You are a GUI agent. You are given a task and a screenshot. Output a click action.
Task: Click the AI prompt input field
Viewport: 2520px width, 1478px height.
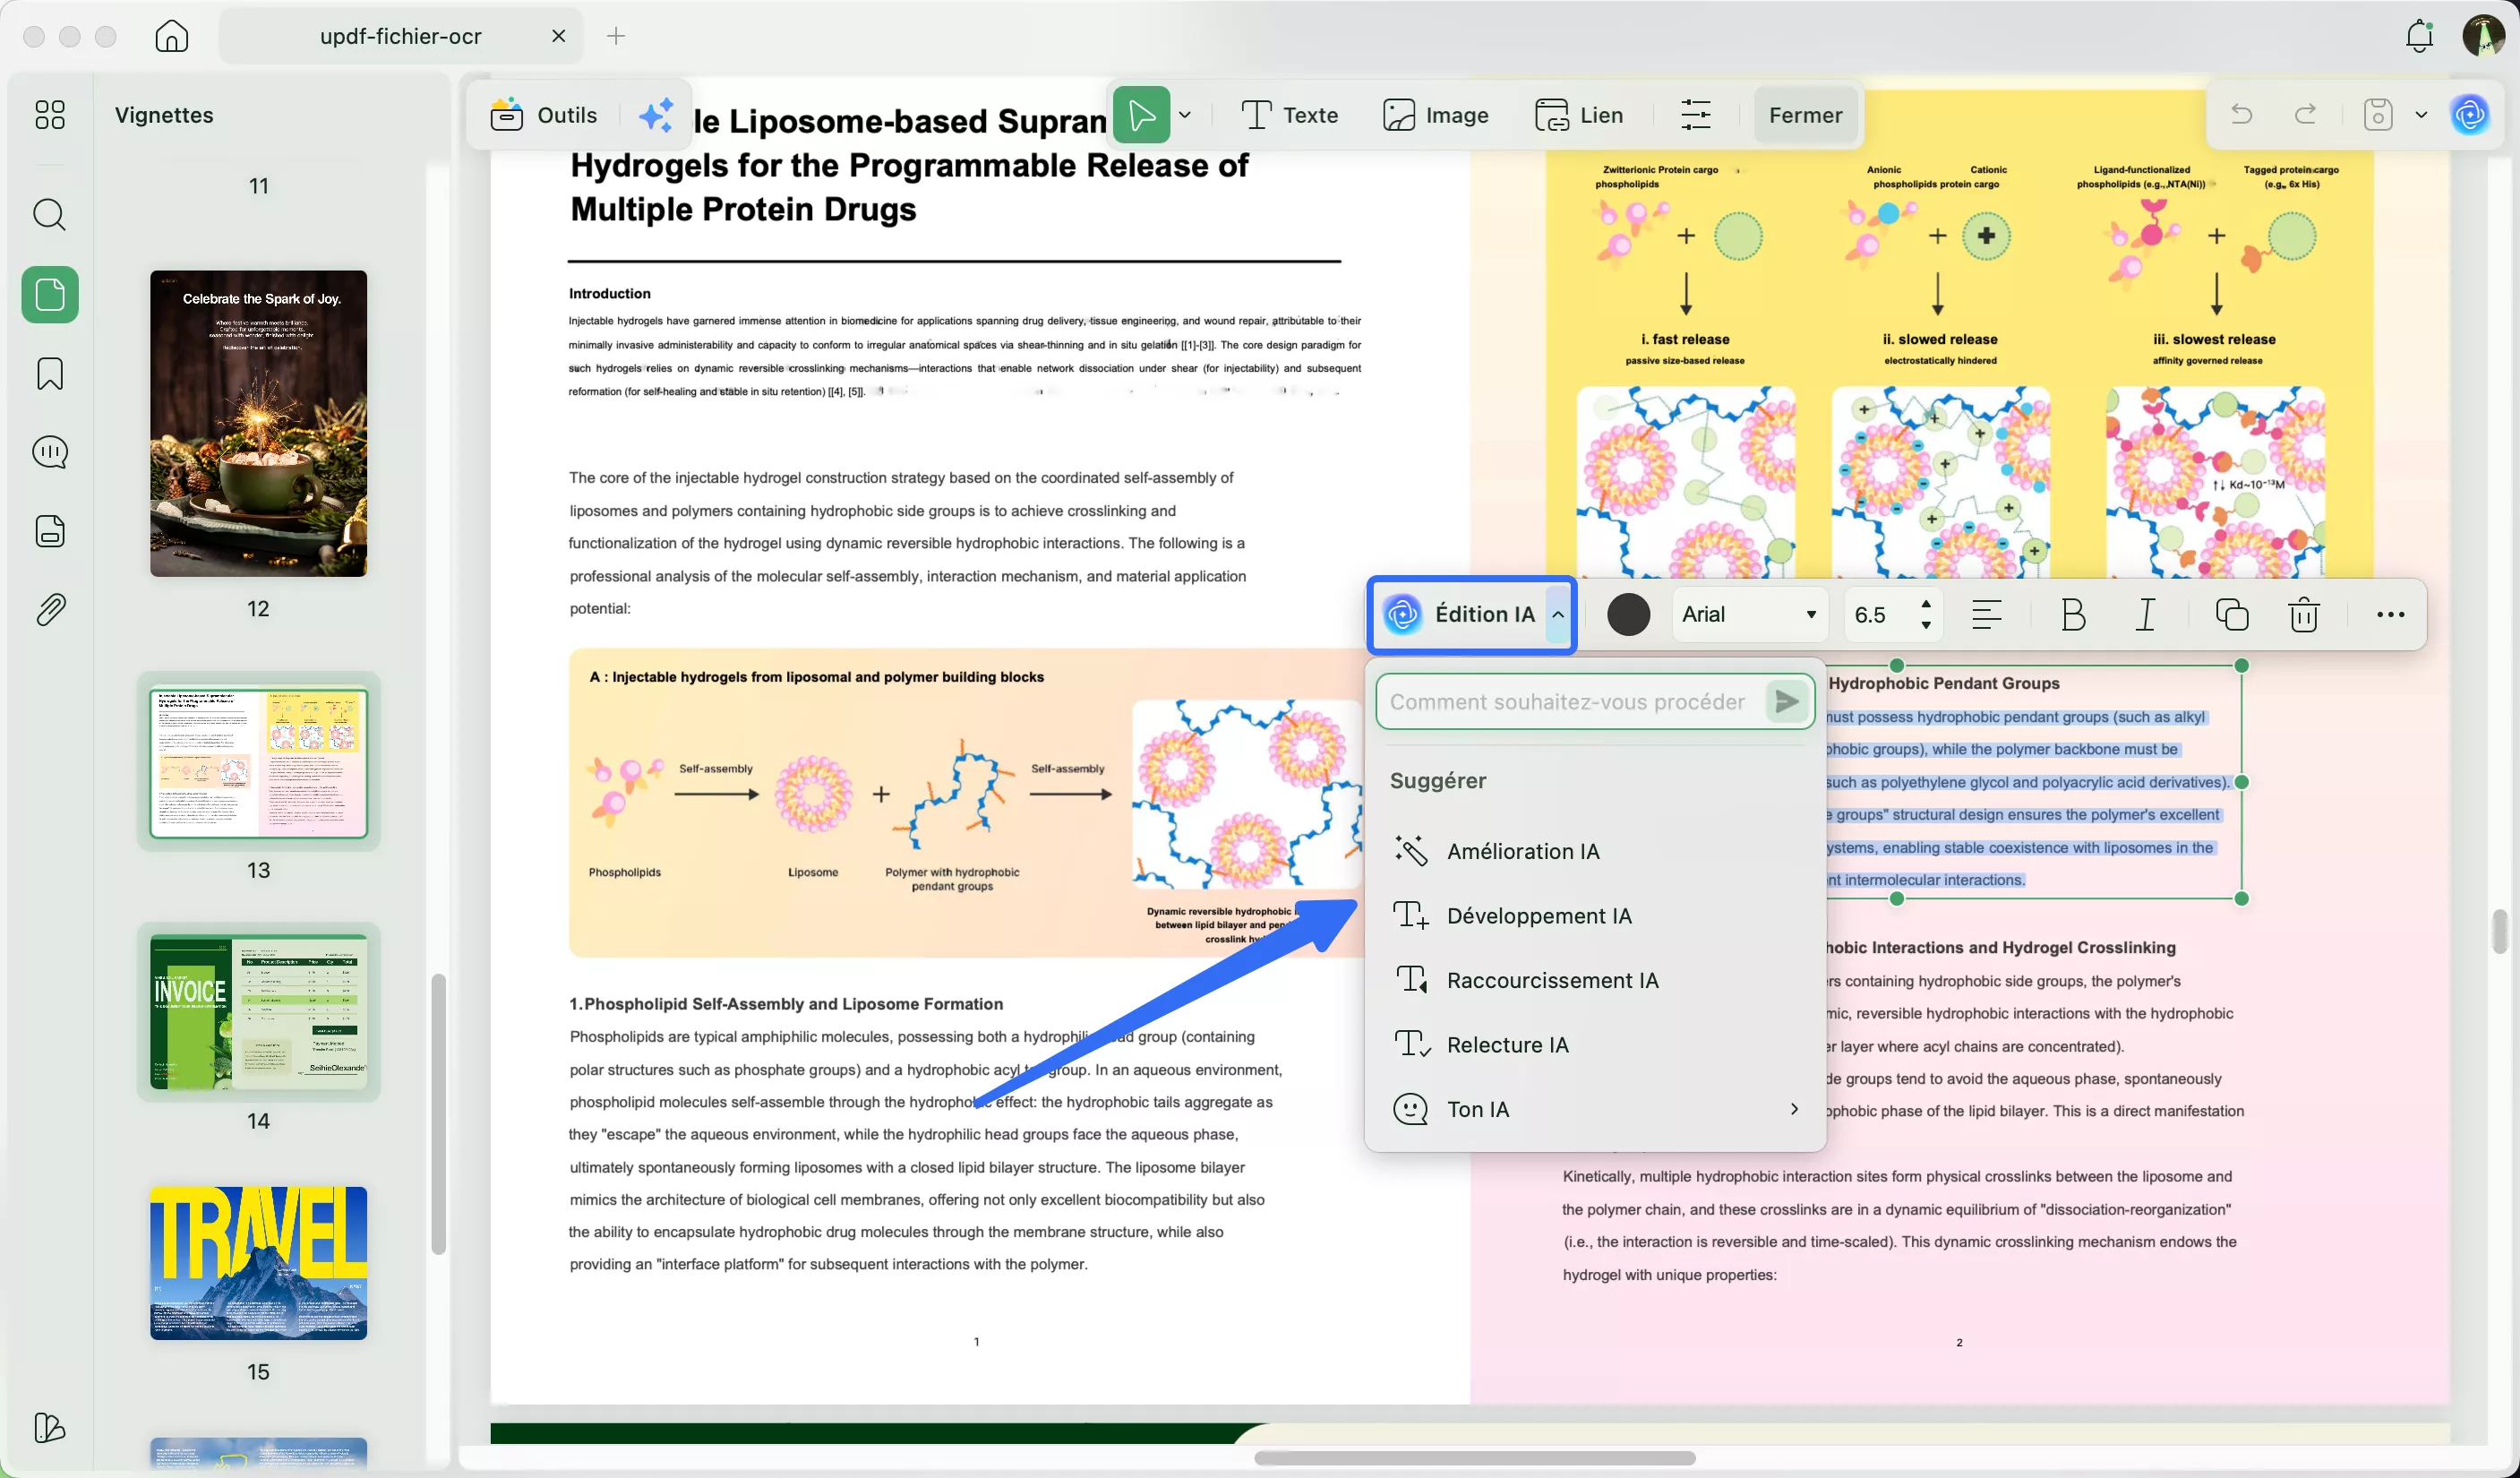pyautogui.click(x=1566, y=702)
